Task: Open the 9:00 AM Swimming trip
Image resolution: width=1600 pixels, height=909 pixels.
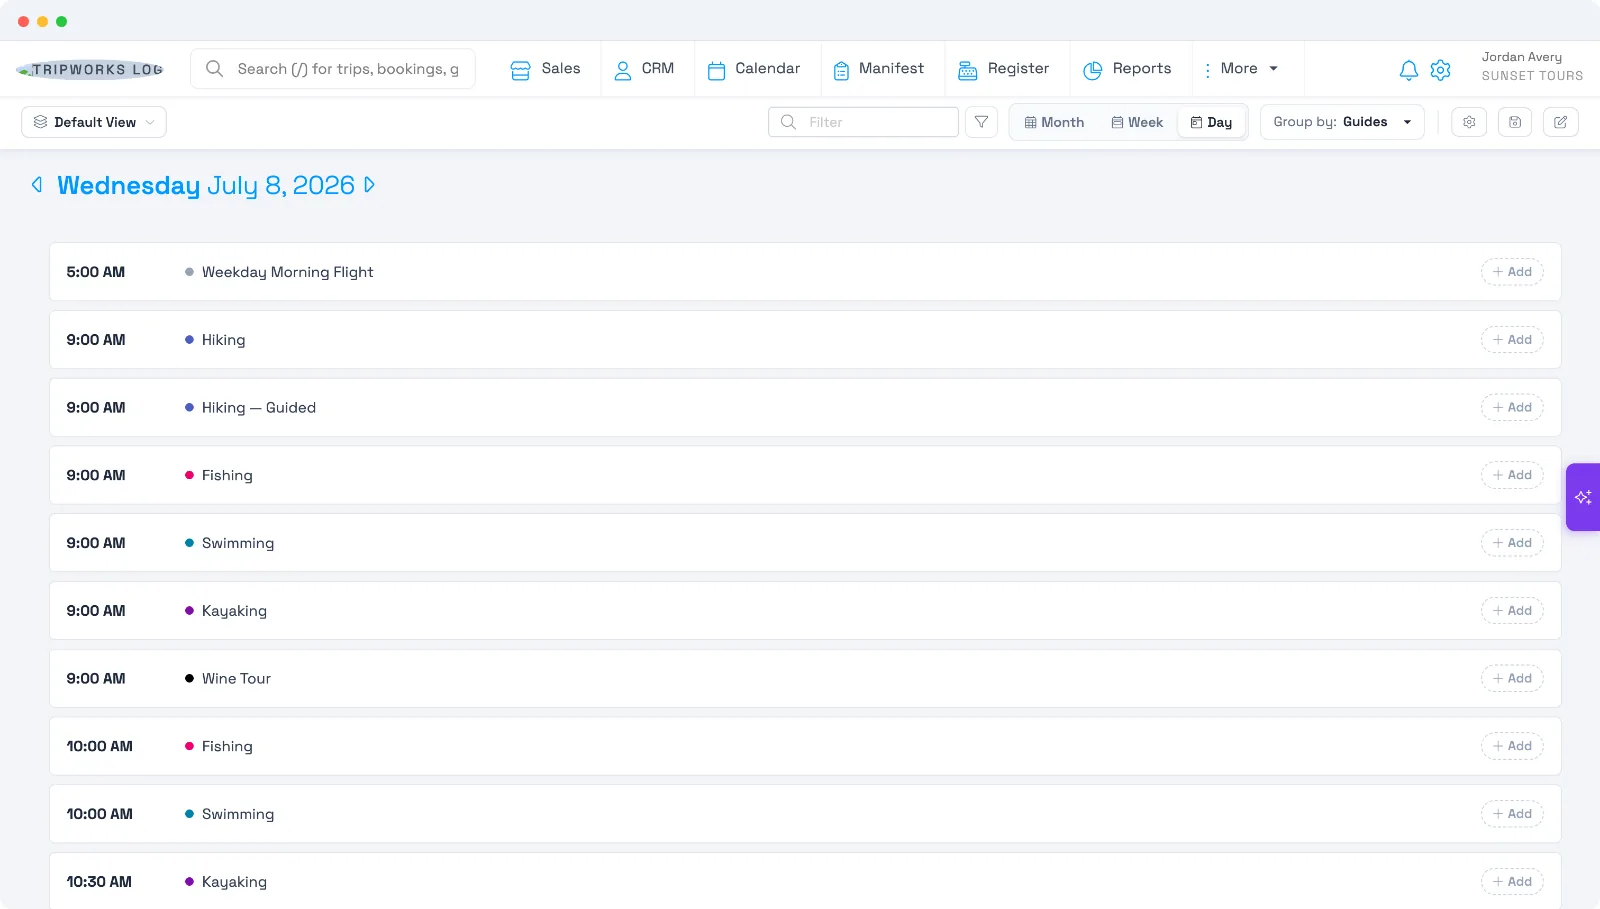Action: coord(238,543)
